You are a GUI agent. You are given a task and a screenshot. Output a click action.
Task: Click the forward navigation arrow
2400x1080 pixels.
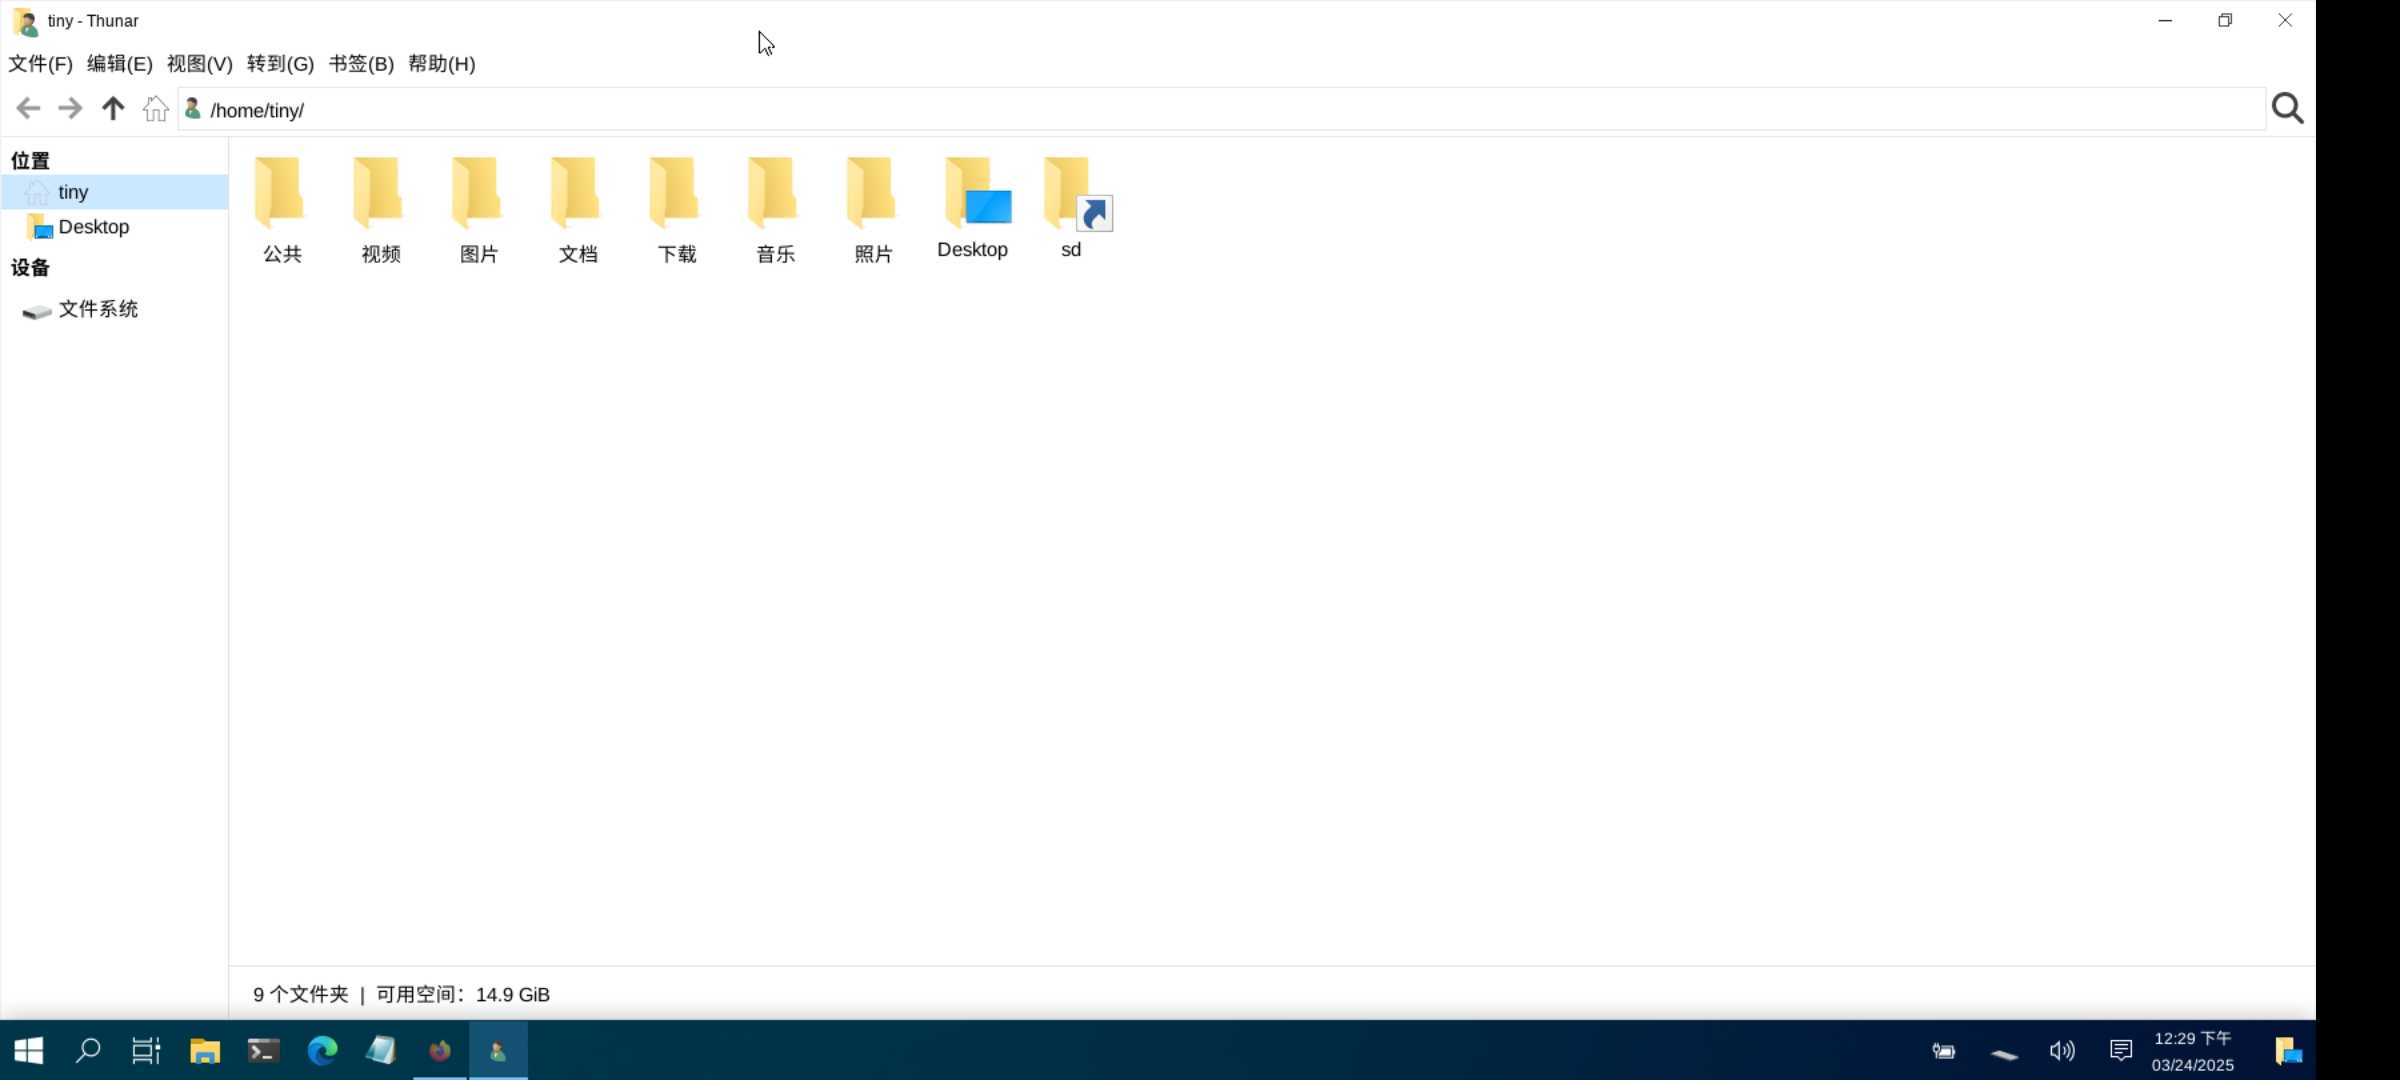[x=69, y=108]
